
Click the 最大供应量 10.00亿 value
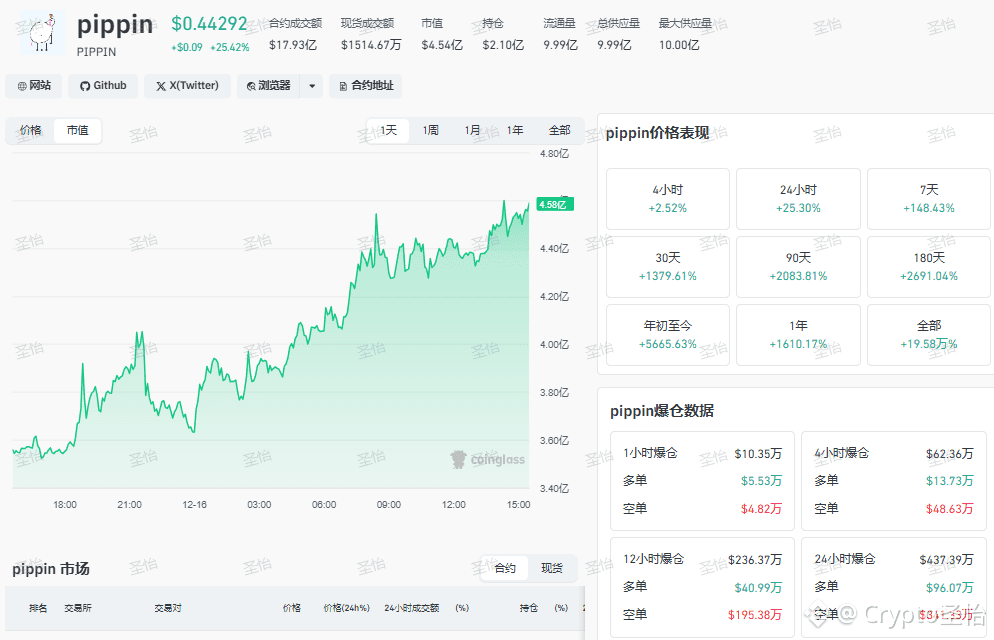pos(679,45)
